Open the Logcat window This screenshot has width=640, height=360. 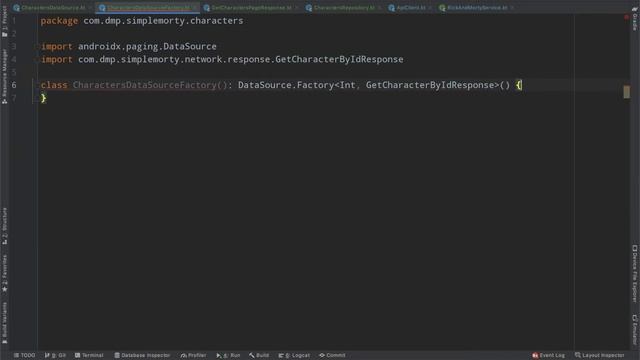(x=294, y=355)
